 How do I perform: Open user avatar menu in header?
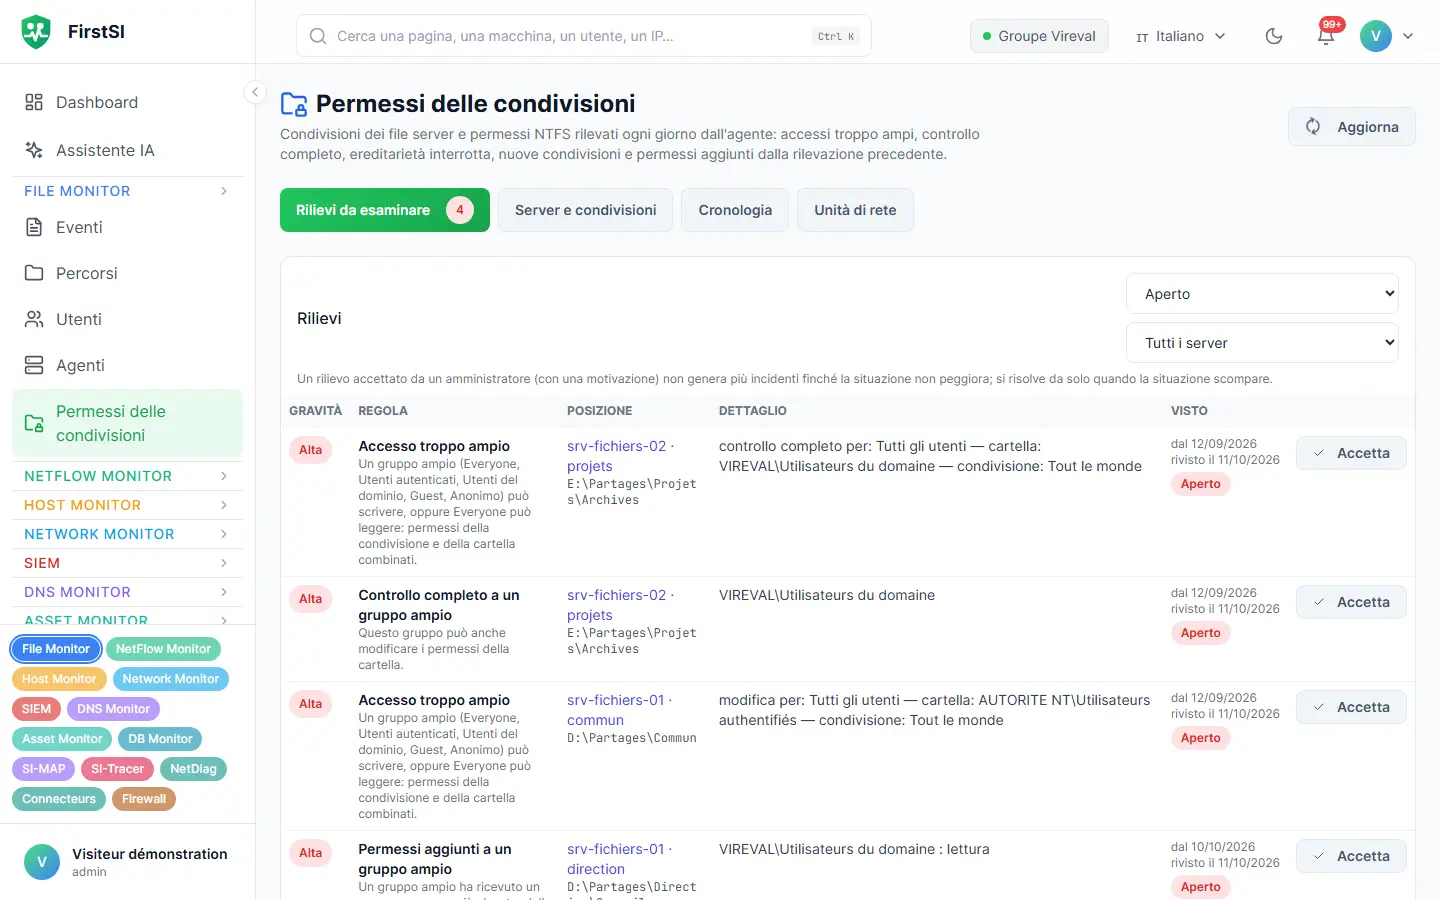(x=1387, y=36)
